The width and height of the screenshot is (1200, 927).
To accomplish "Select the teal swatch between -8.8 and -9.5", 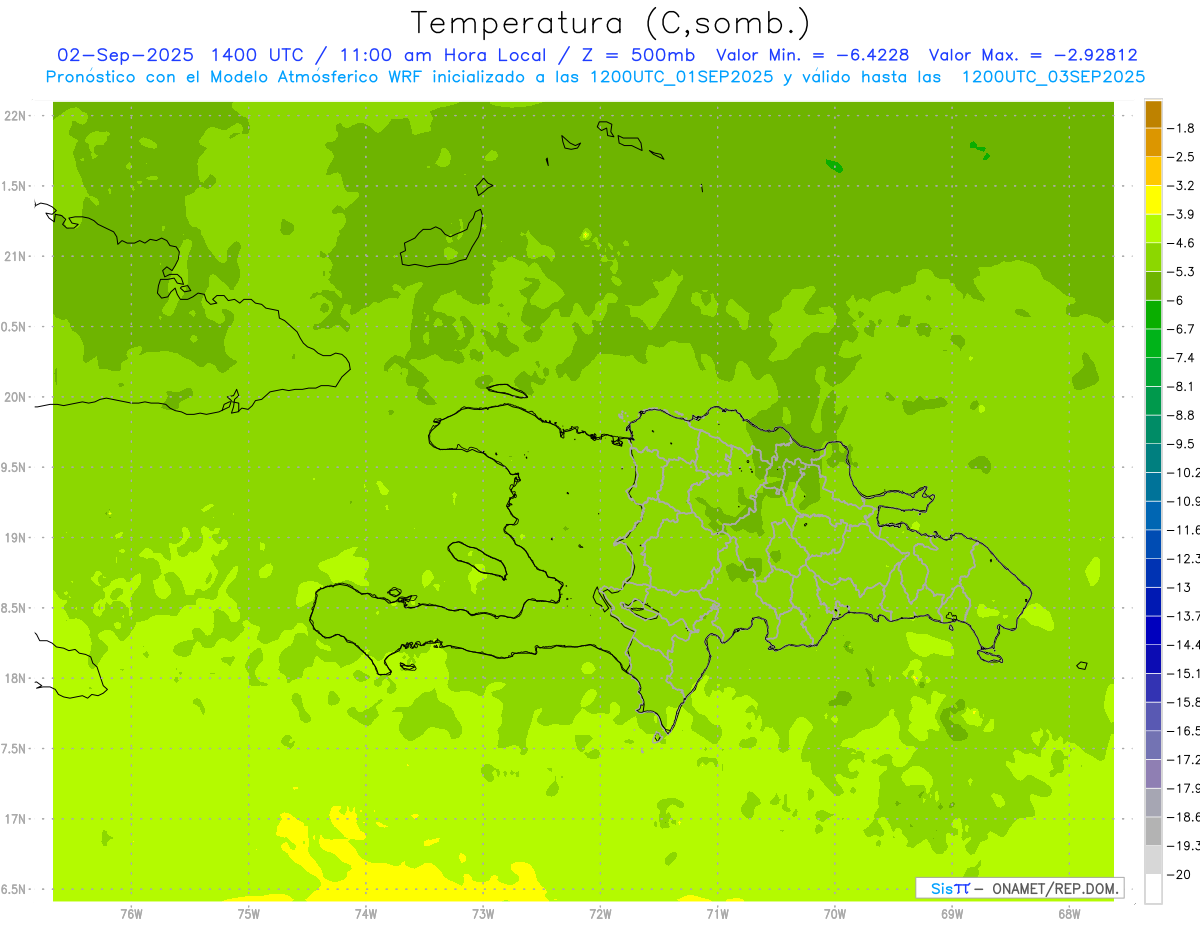I will (1153, 430).
